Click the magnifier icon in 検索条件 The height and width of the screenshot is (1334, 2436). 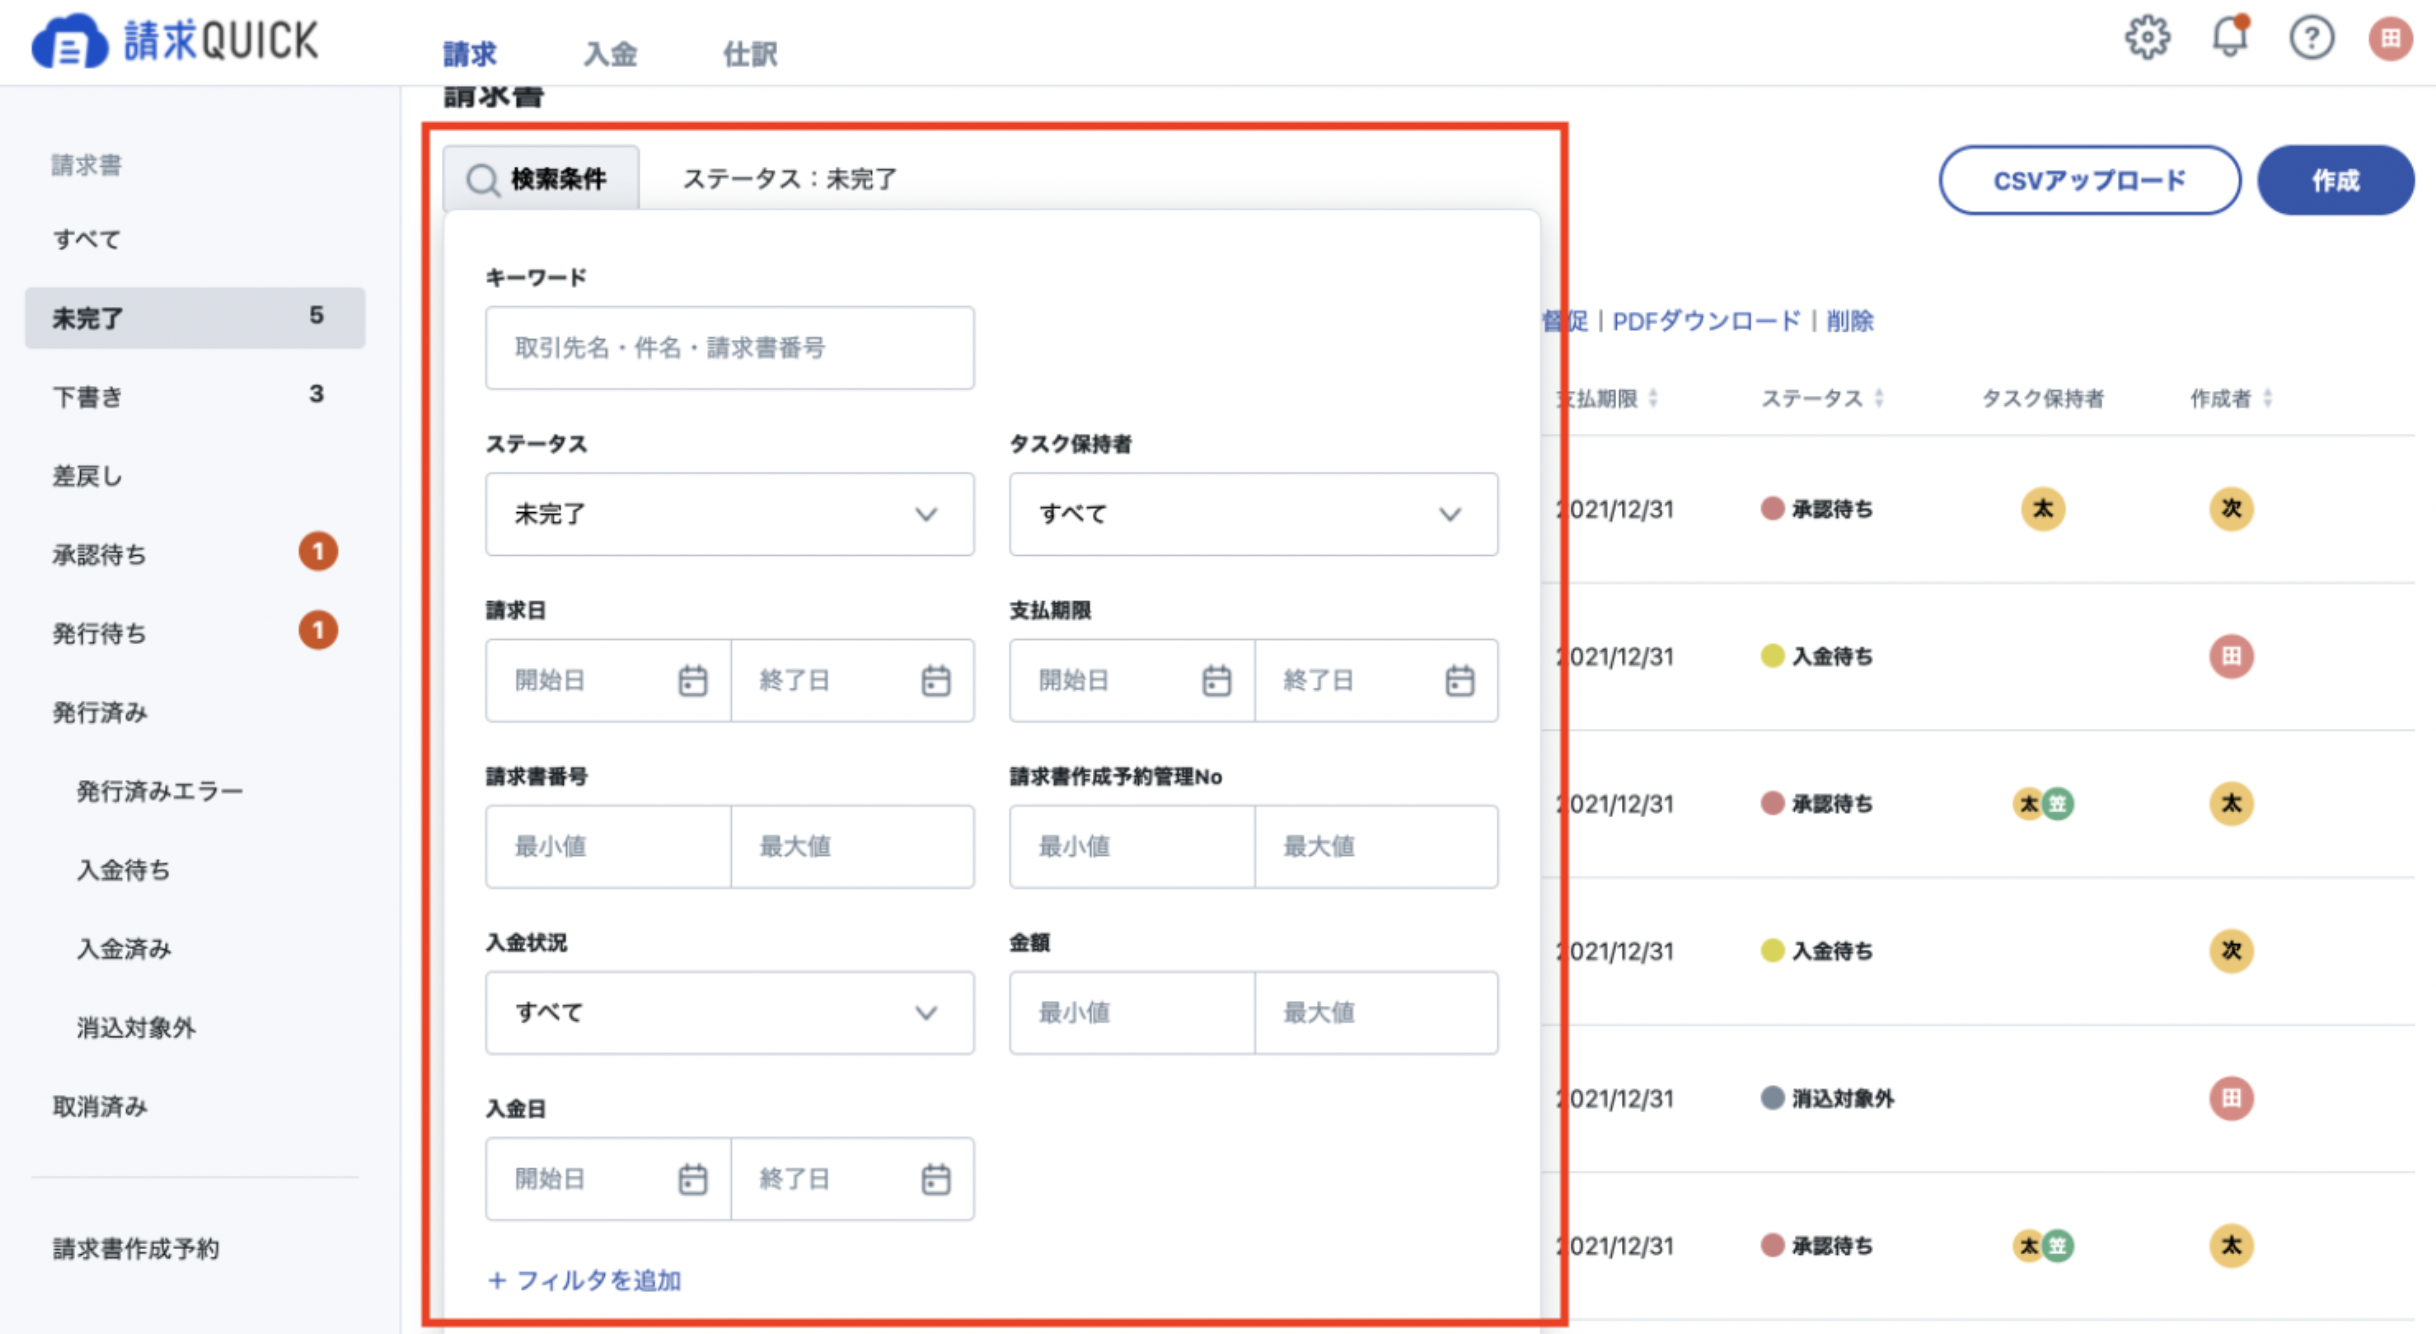[482, 180]
